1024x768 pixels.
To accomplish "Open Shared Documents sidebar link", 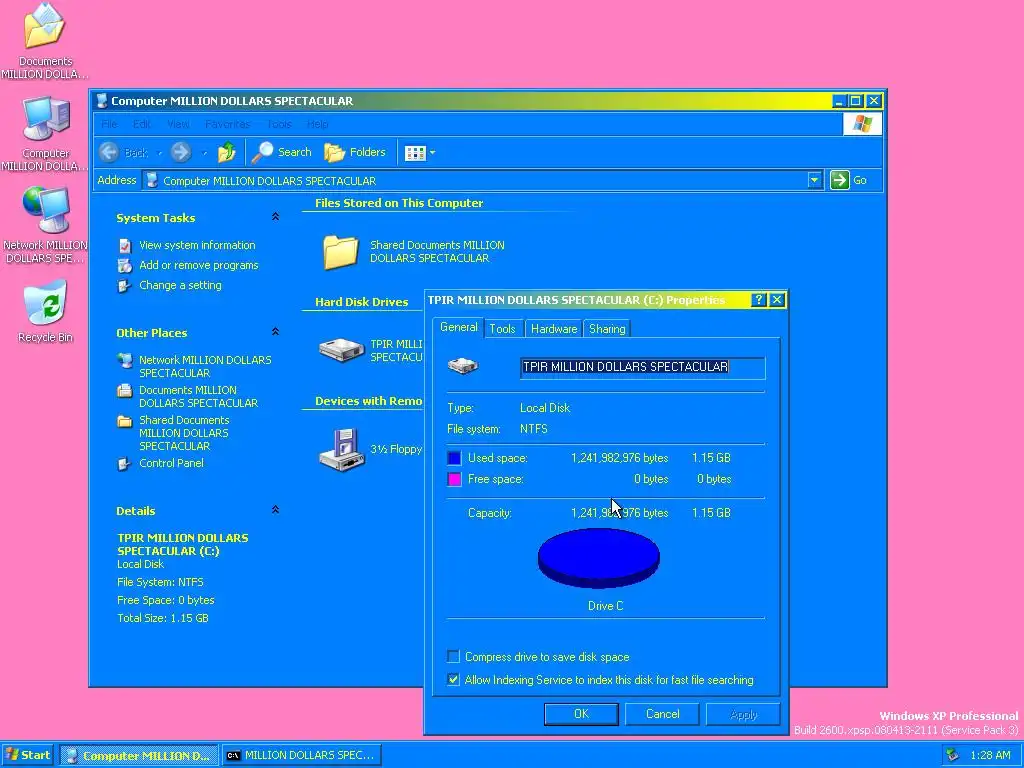I will pyautogui.click(x=184, y=433).
